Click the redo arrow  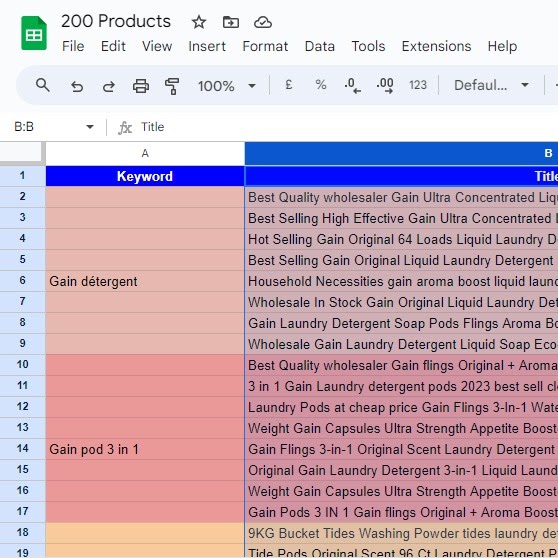[x=109, y=86]
